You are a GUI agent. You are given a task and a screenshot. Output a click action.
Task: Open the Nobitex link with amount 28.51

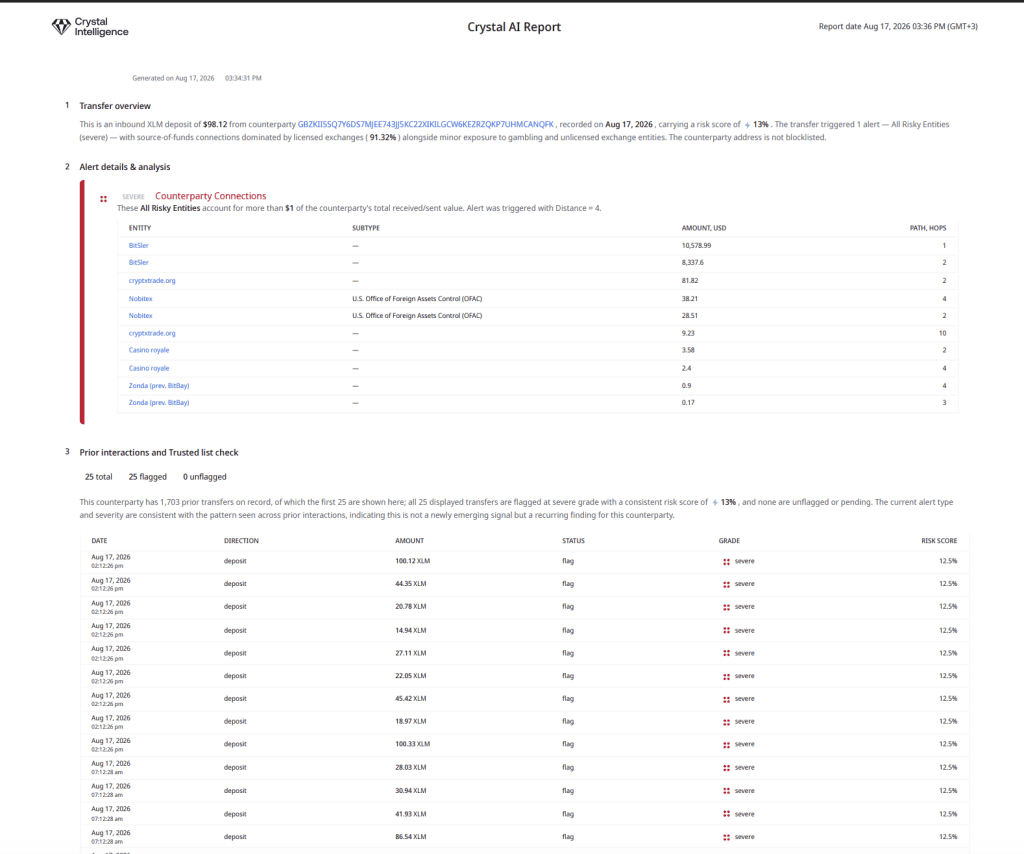coord(140,315)
